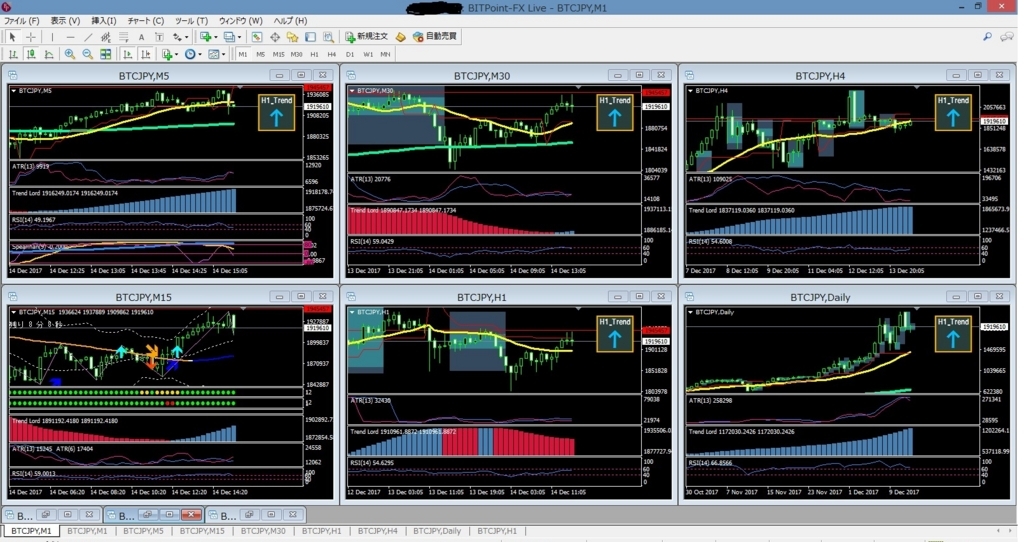Activate the crosshair tool

[x=31, y=37]
